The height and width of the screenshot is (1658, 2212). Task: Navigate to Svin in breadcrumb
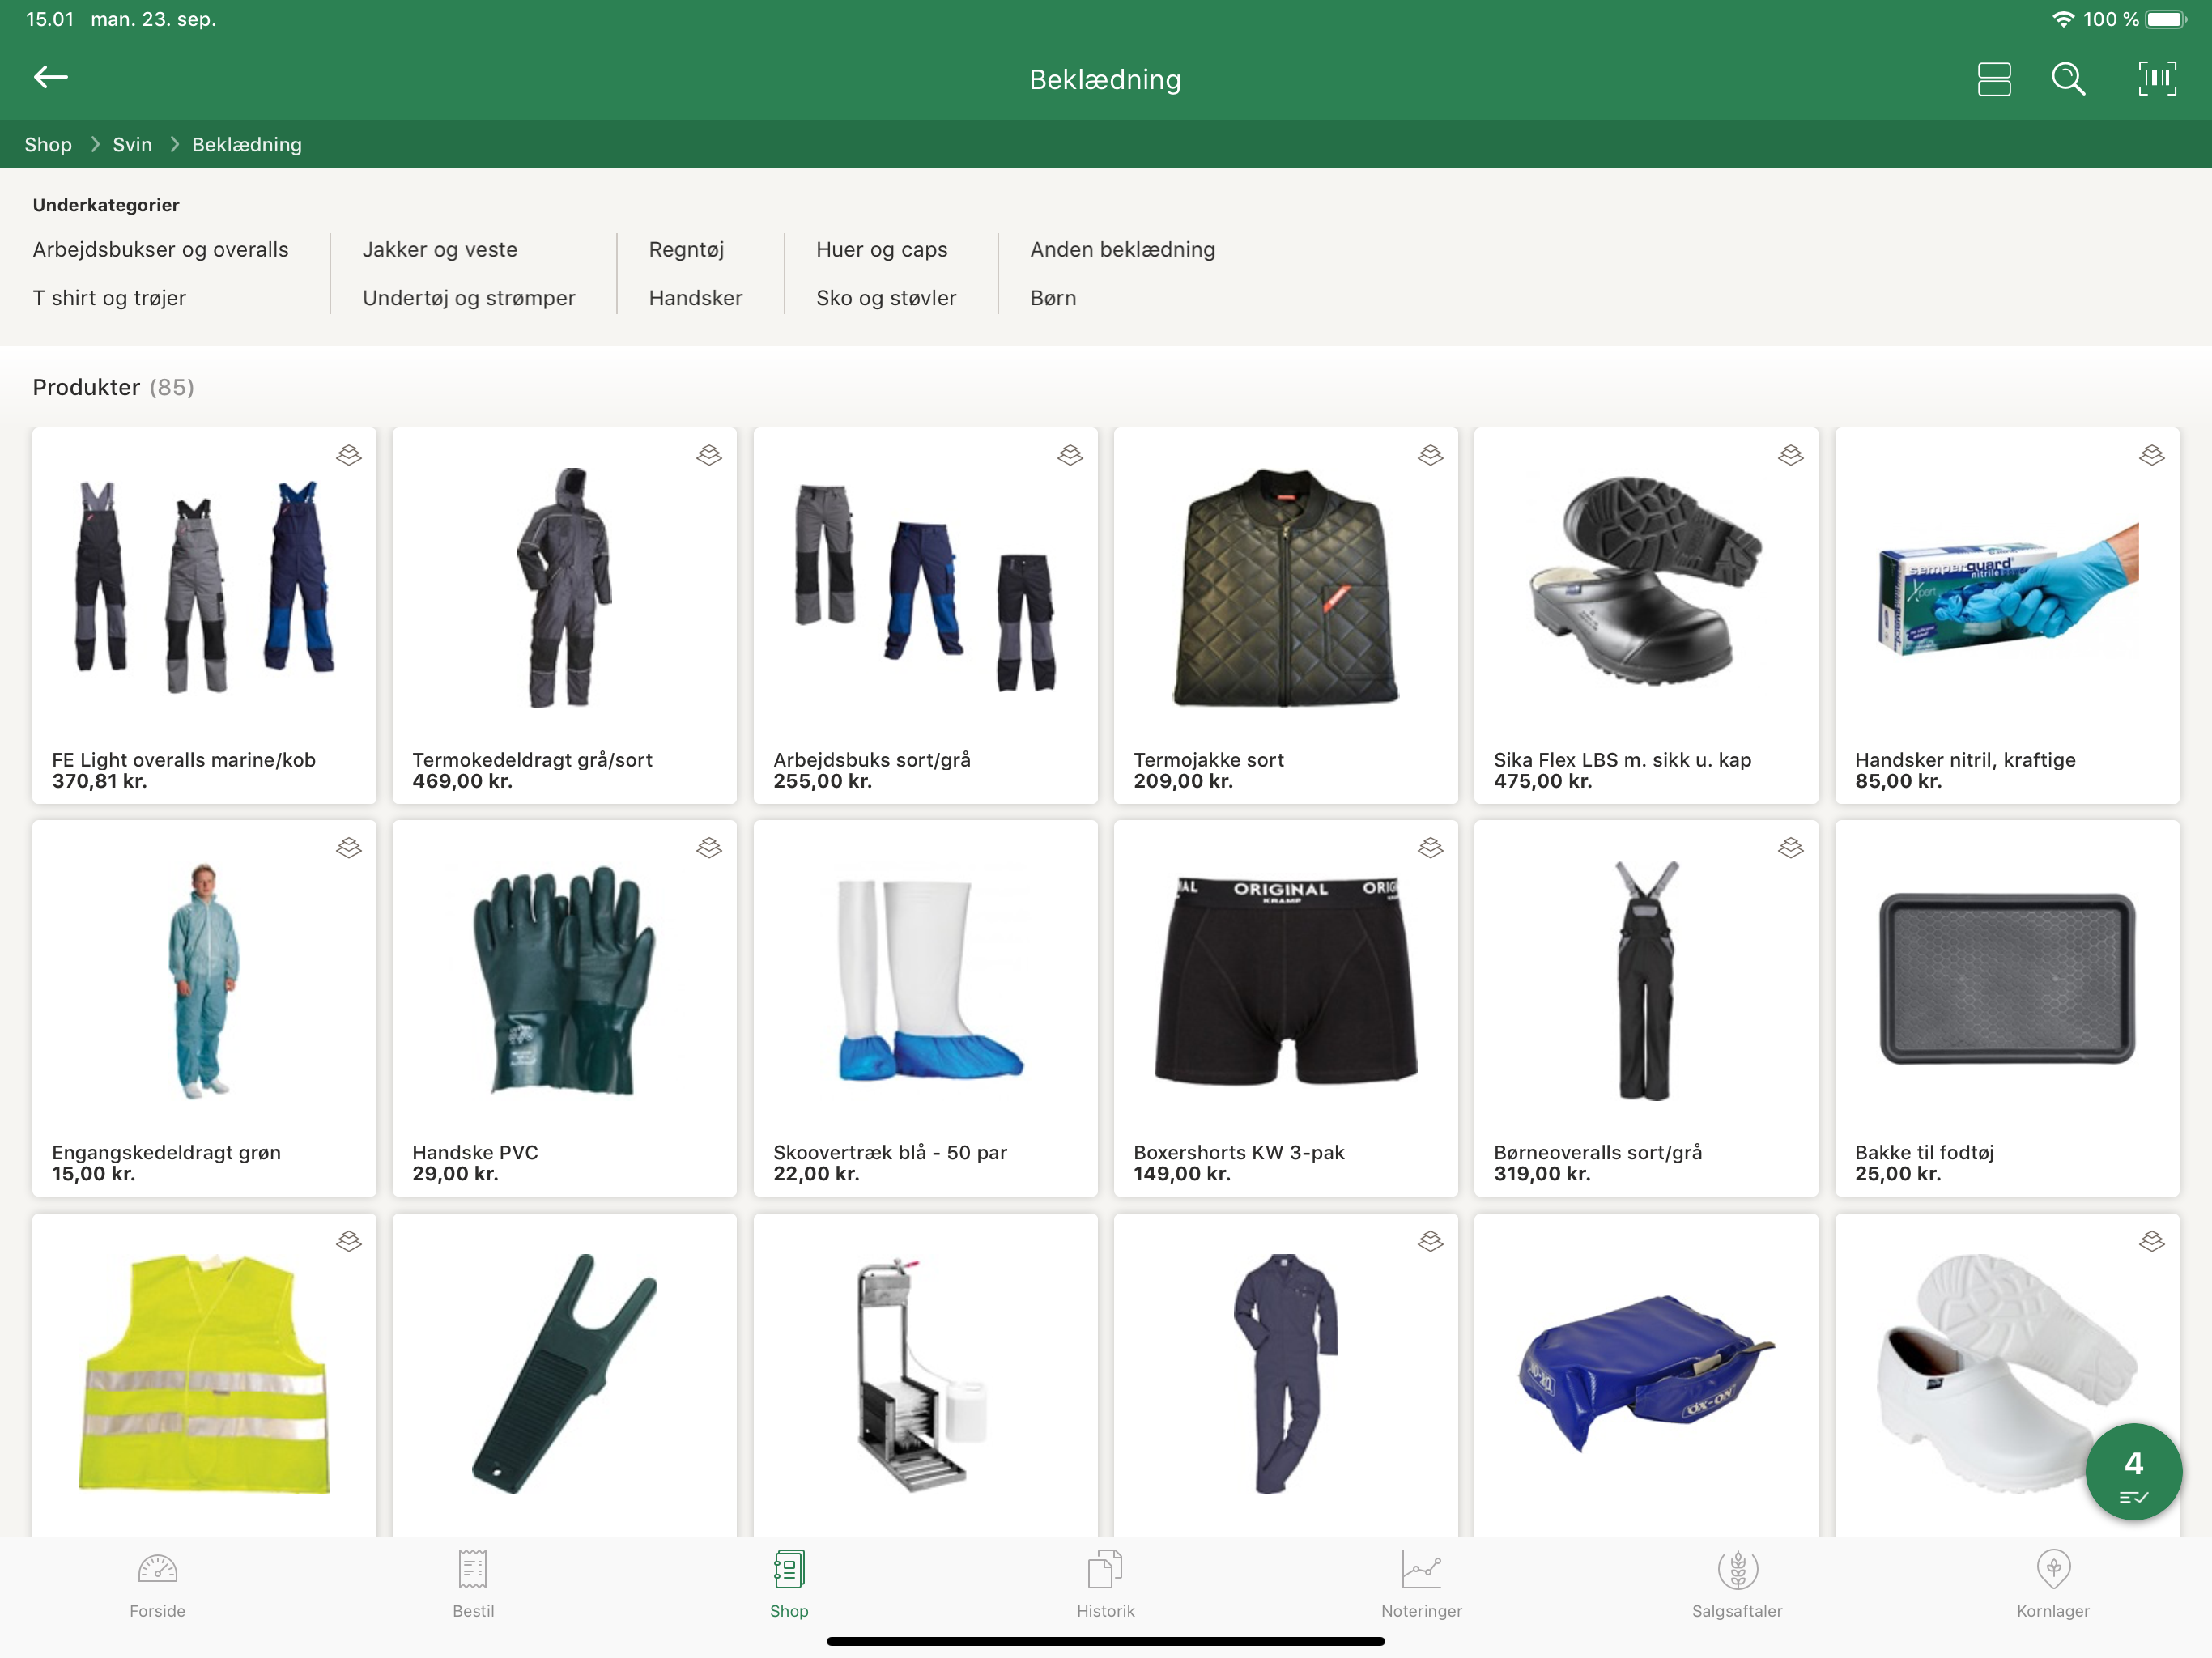[132, 145]
